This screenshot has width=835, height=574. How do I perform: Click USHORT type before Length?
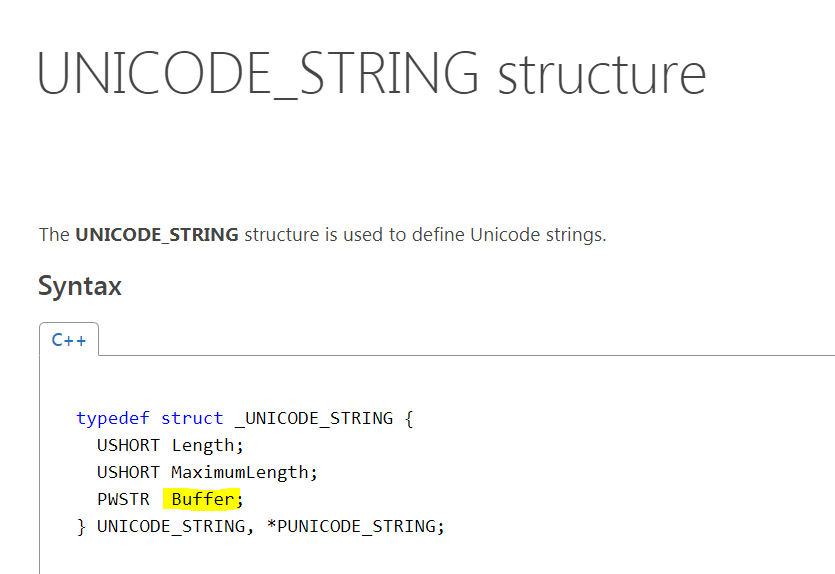click(x=129, y=445)
